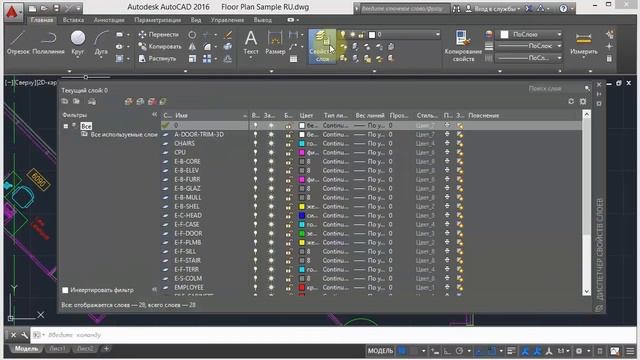Screen dimensions: 640x360
Task: Click the yellow color swatch of E-B-SHEL layer
Action: point(302,207)
